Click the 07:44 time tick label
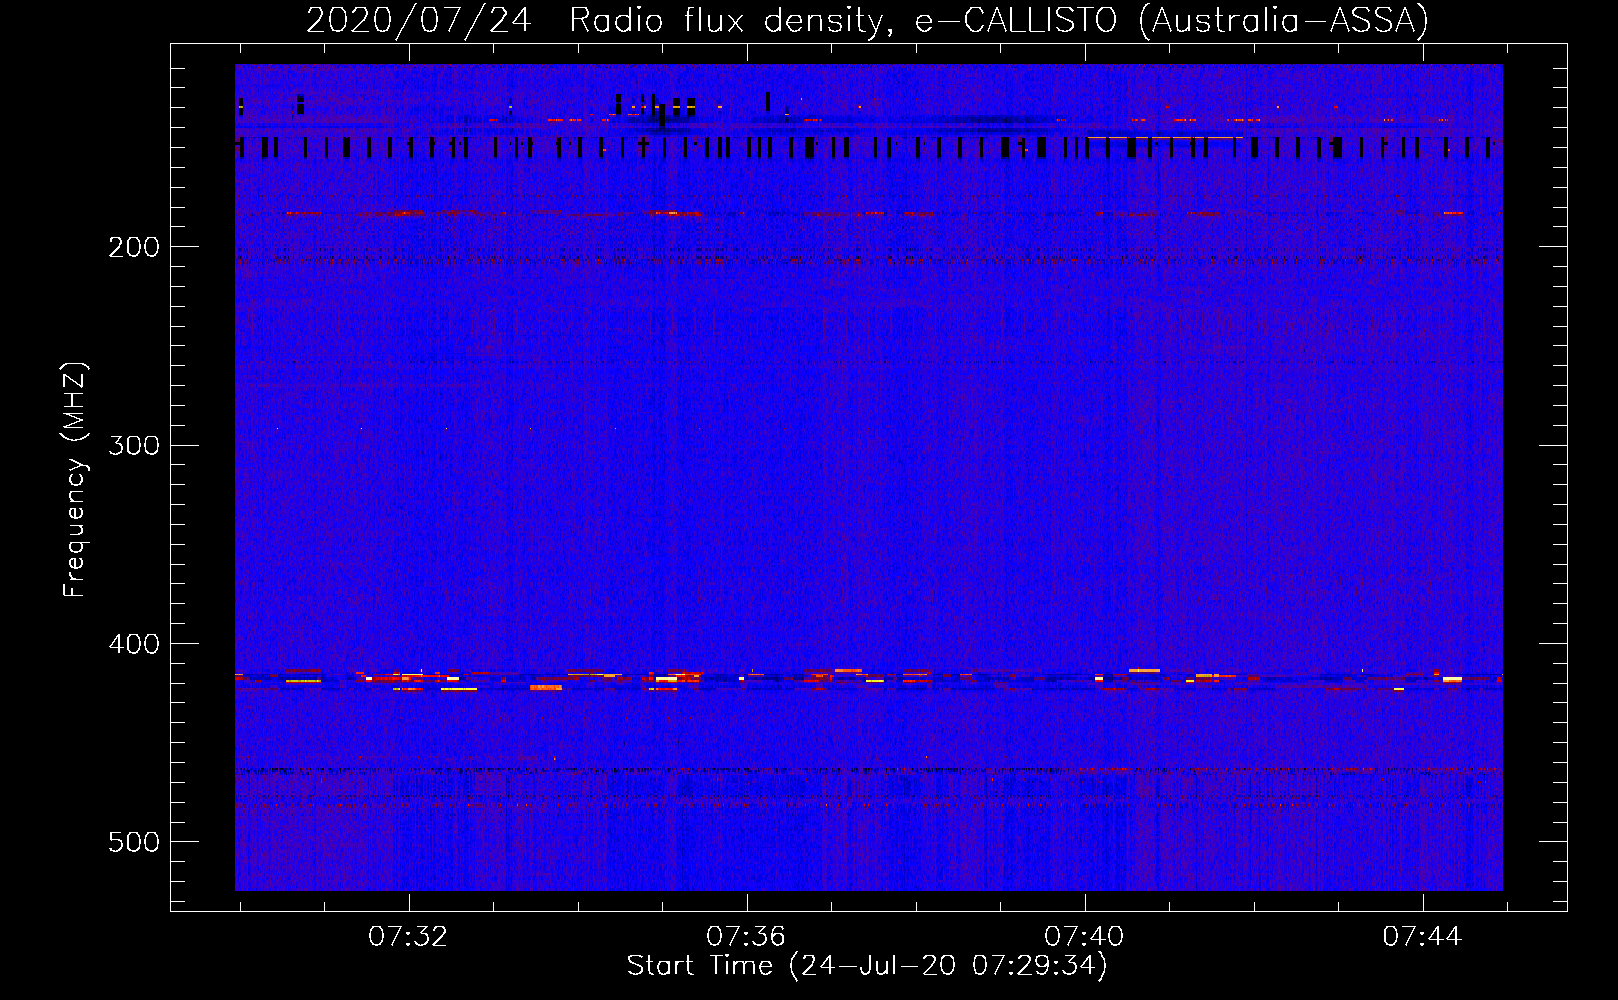Viewport: 1618px width, 1000px height. click(1422, 937)
